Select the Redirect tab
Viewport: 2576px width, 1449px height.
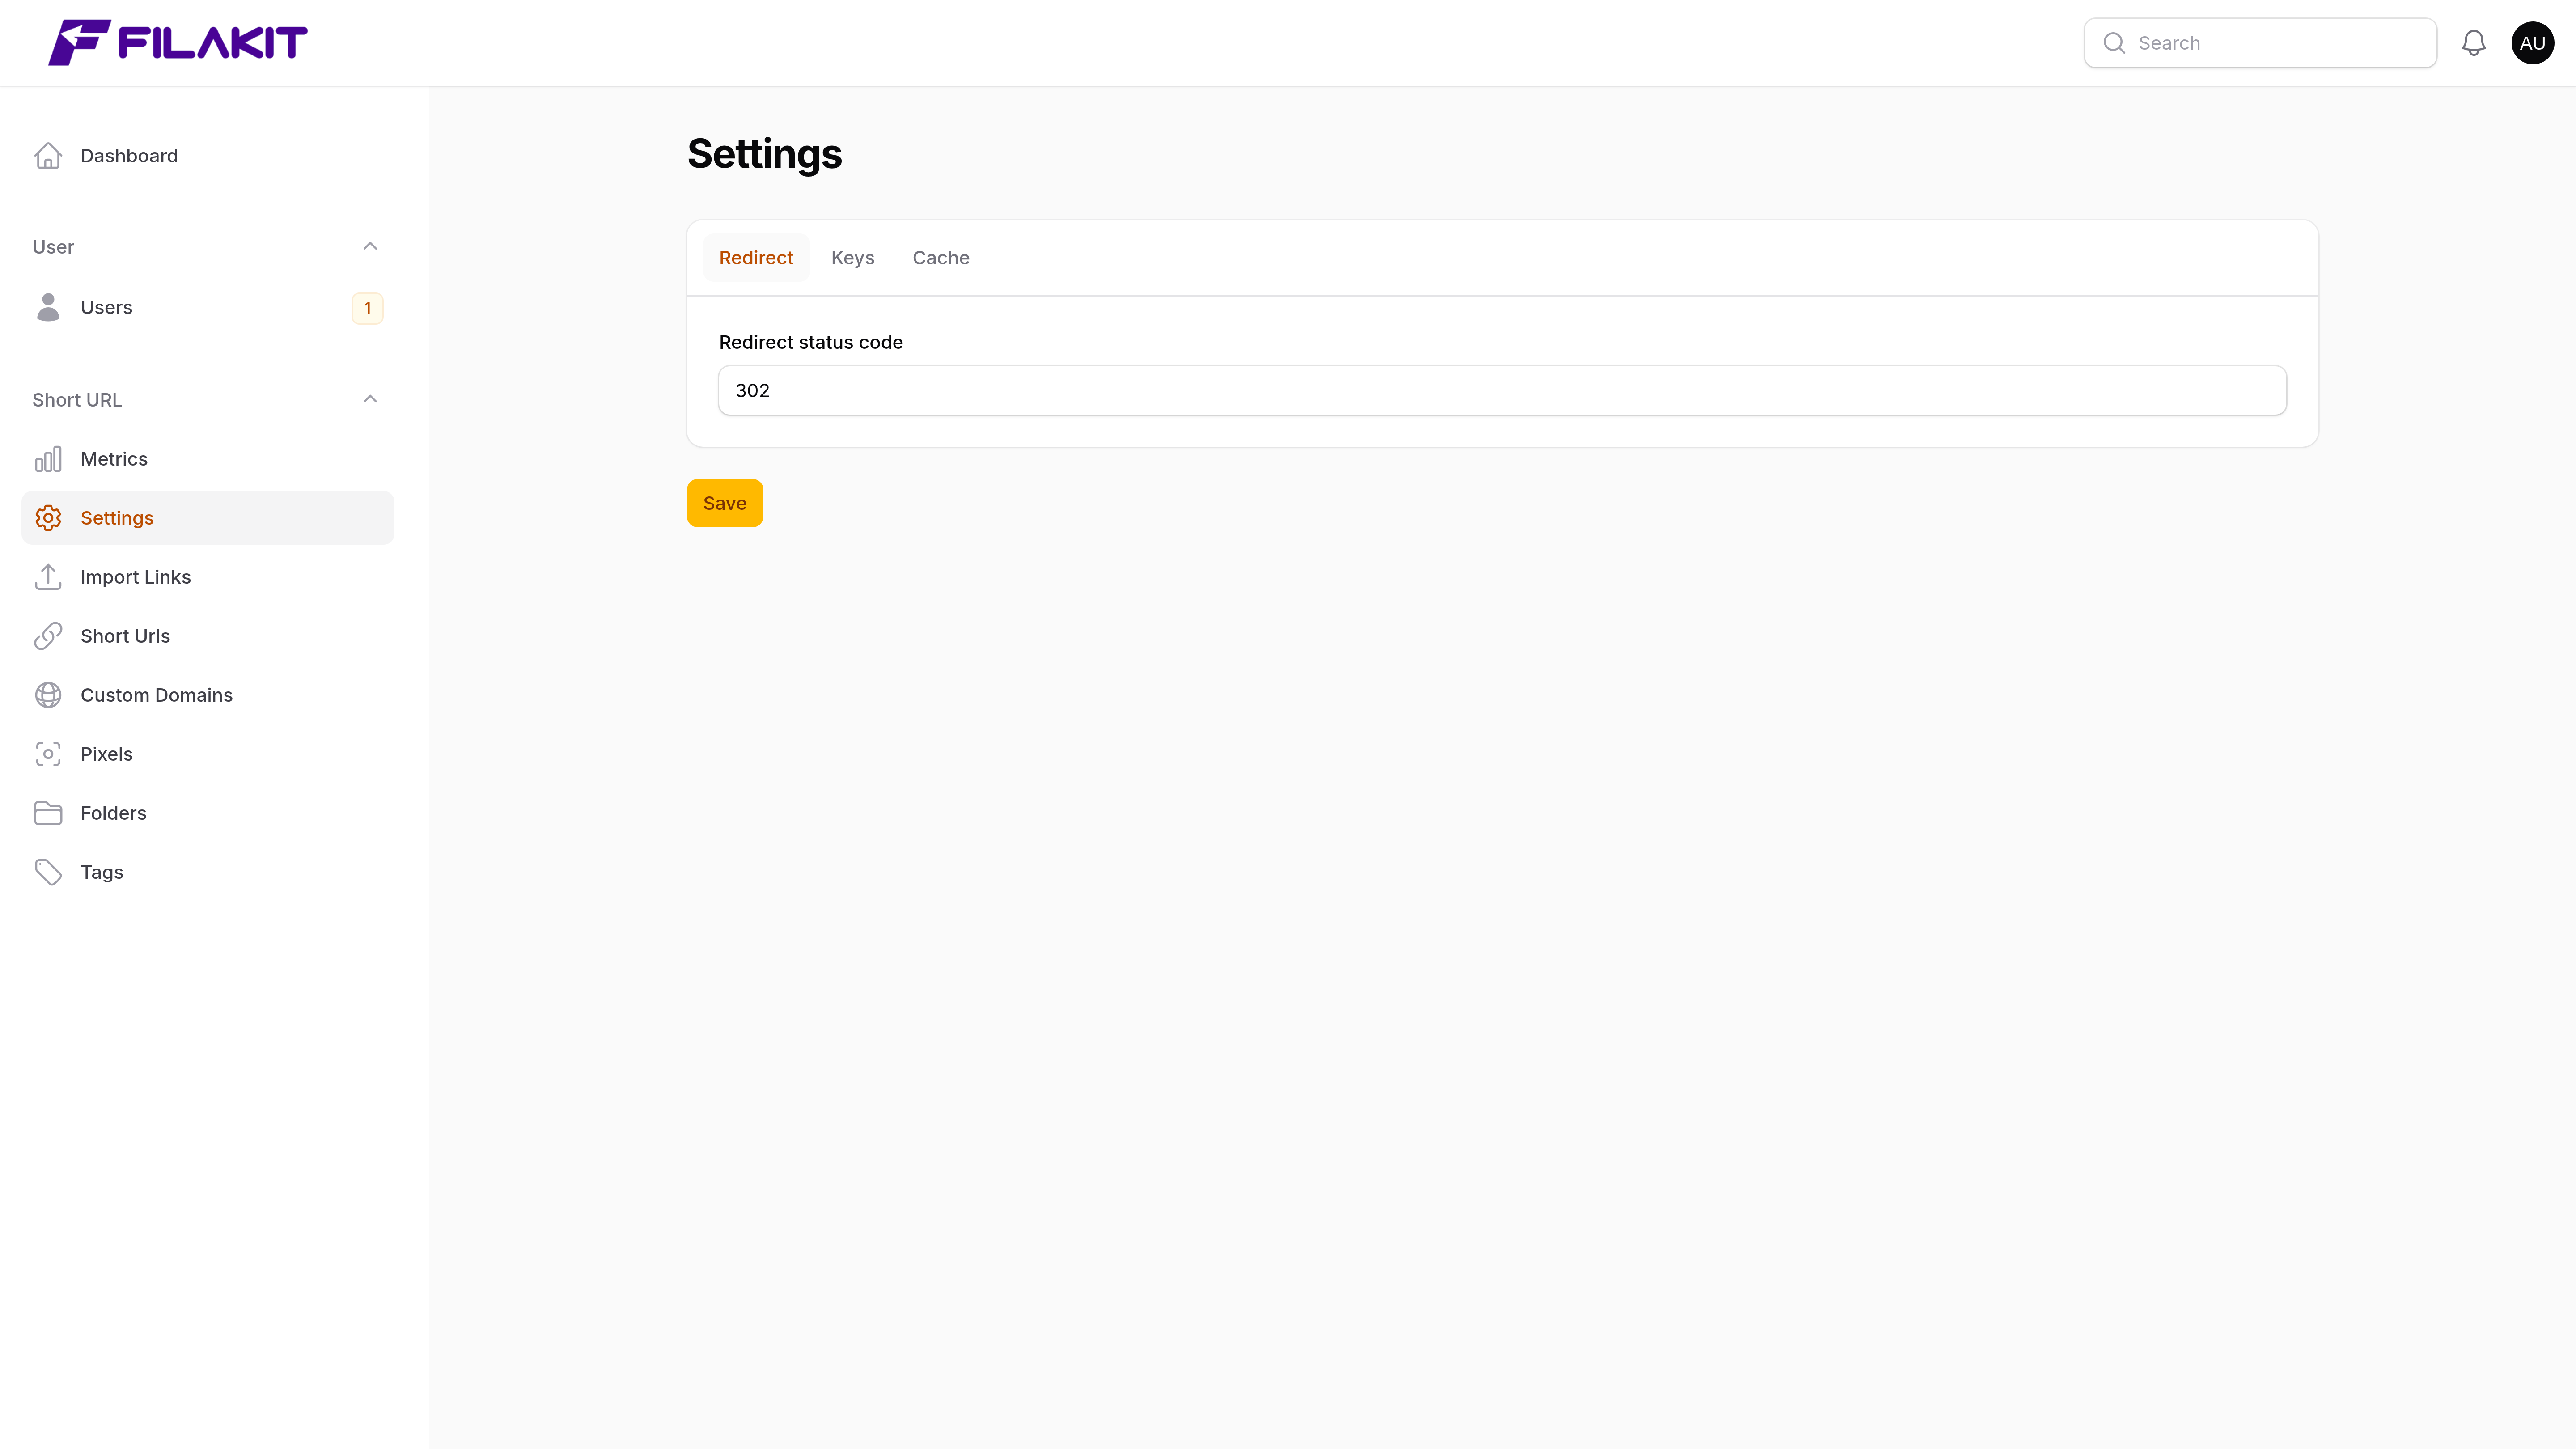[756, 258]
